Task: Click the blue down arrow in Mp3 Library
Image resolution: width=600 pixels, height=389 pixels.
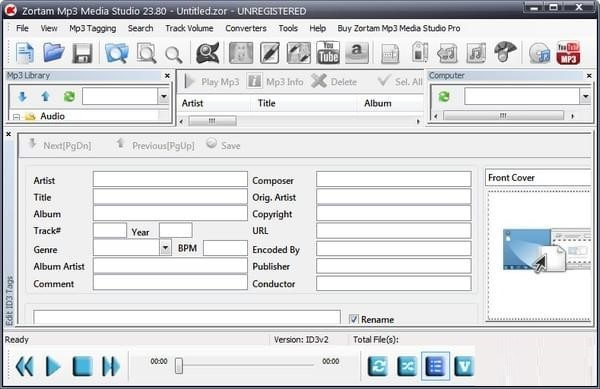Action: [x=22, y=96]
